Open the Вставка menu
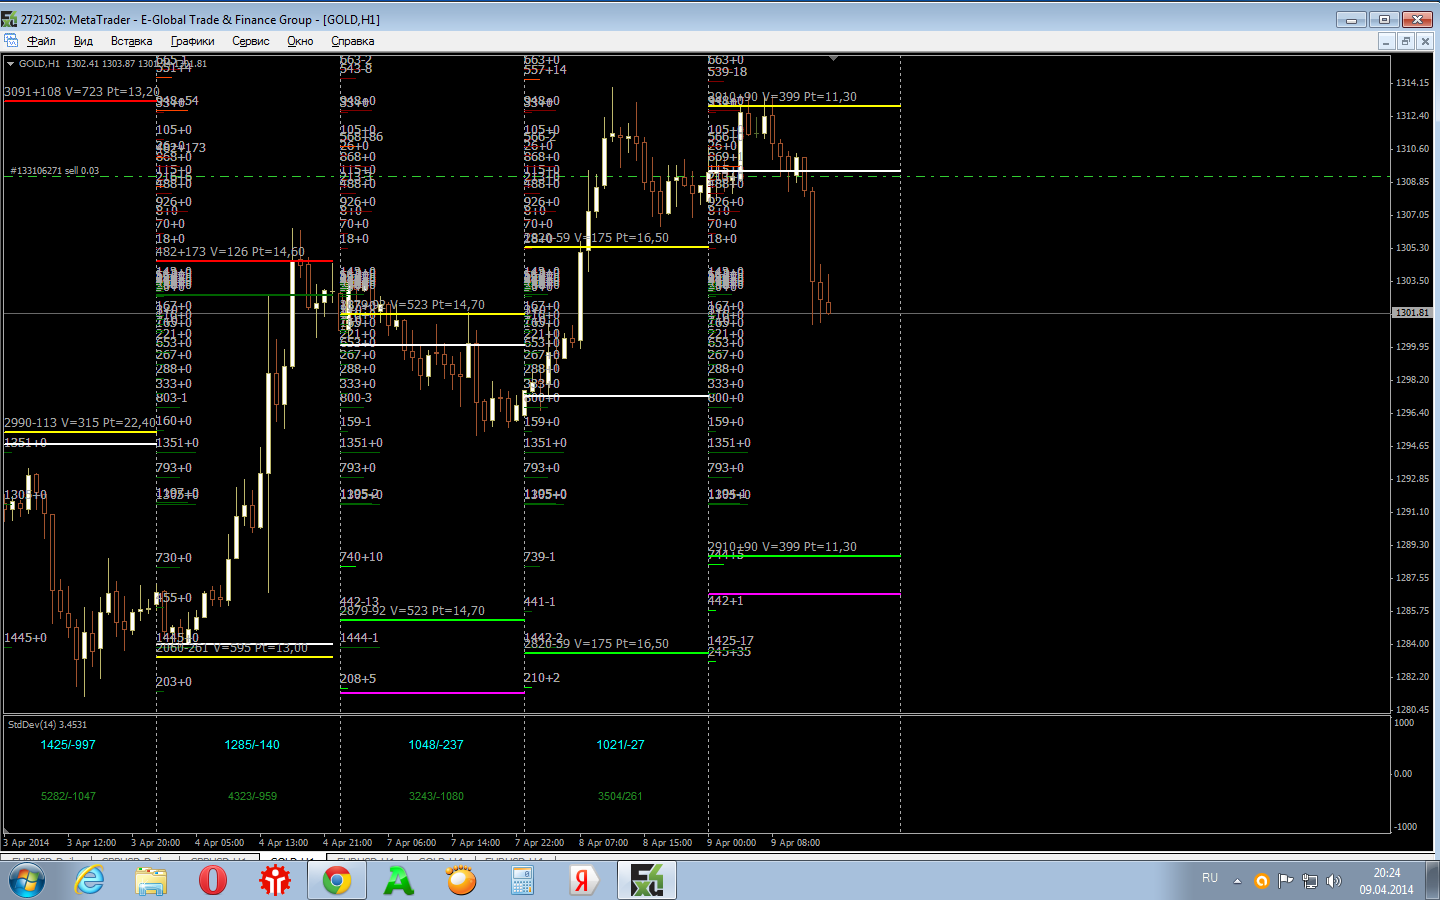The width and height of the screenshot is (1440, 900). [x=131, y=41]
